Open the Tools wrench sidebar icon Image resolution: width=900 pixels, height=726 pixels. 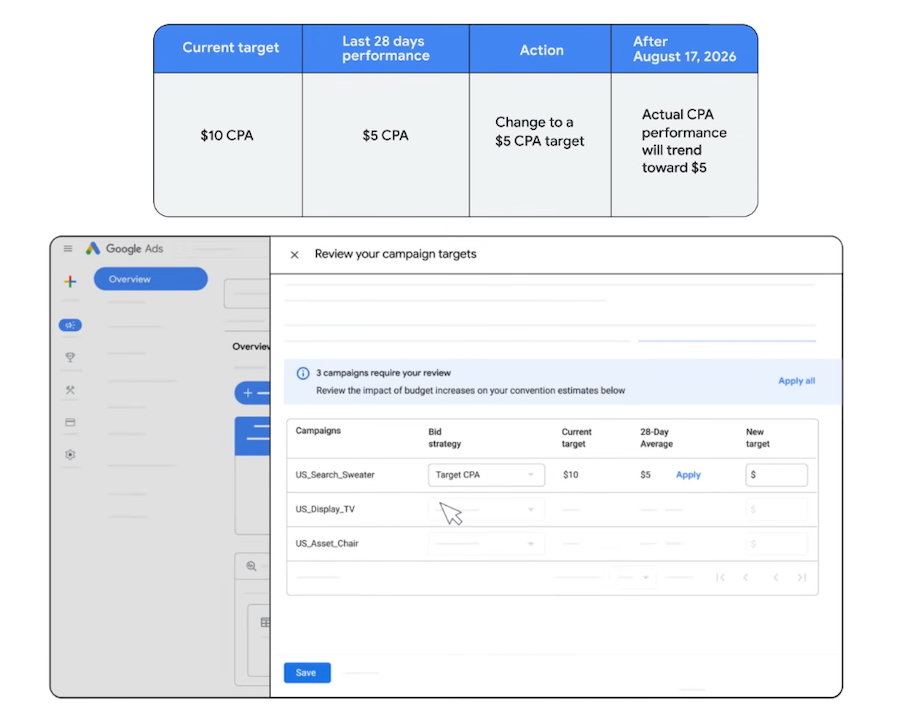pyautogui.click(x=70, y=390)
